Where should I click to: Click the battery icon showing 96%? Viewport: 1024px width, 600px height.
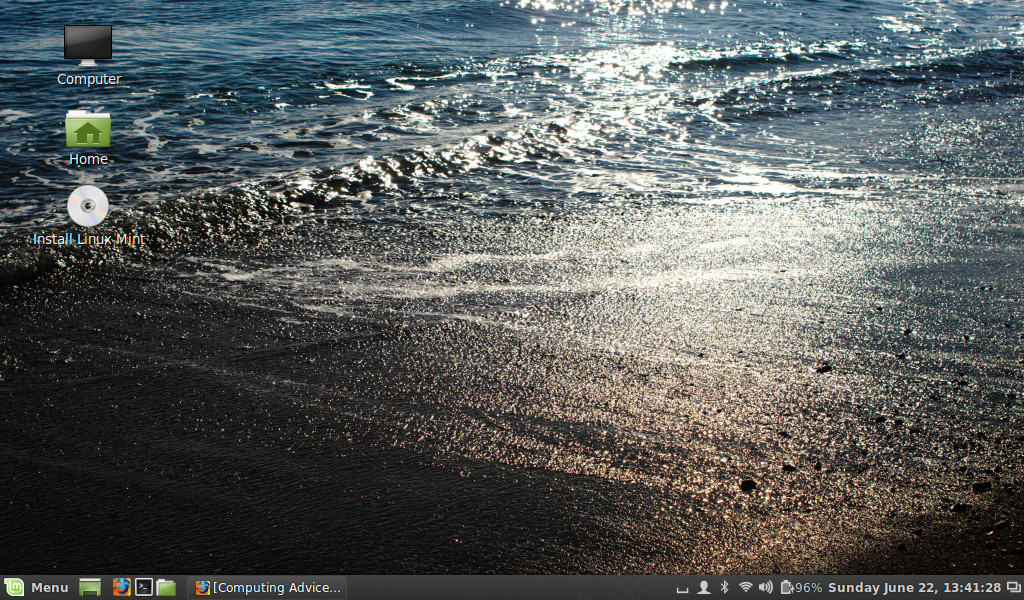point(800,587)
